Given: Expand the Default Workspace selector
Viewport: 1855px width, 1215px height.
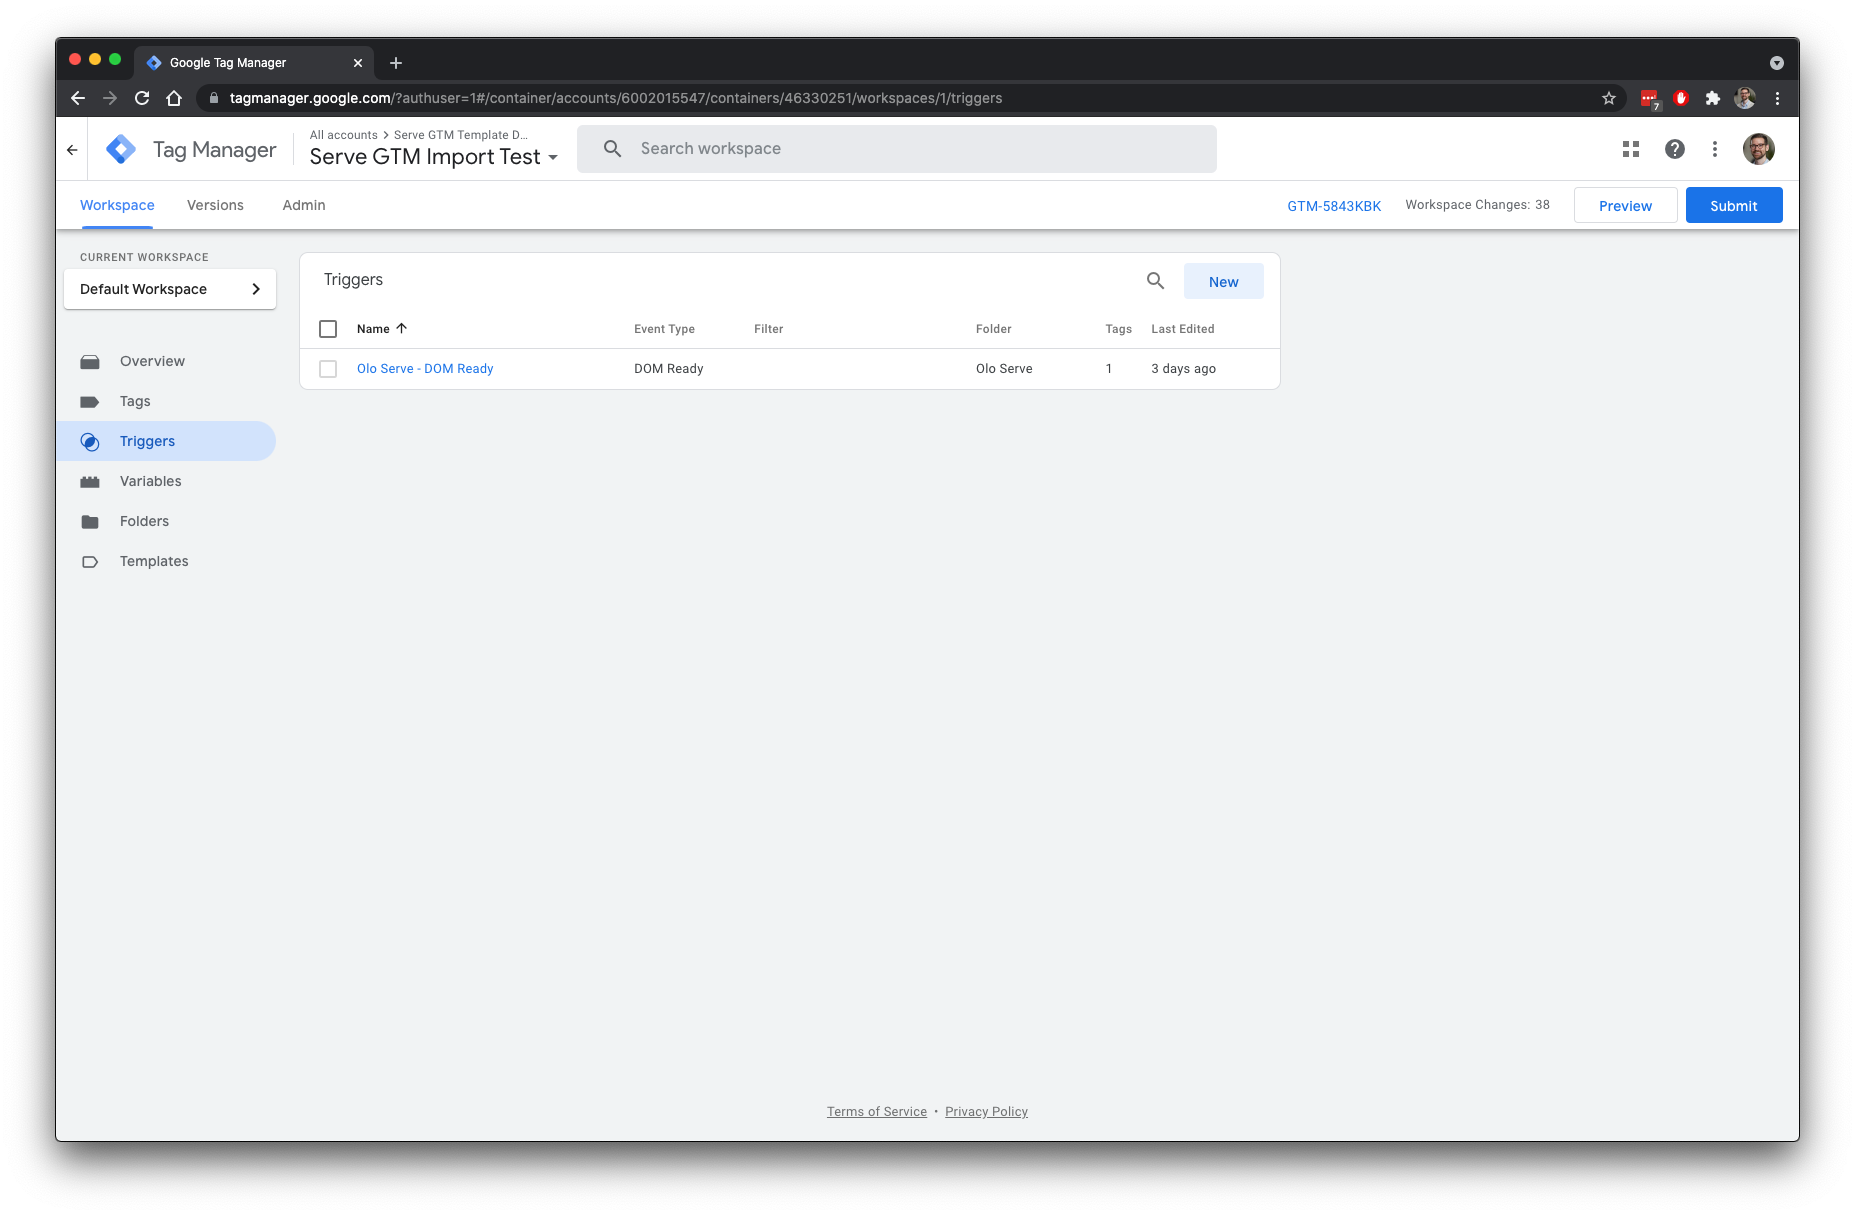Looking at the screenshot, I should tap(170, 289).
